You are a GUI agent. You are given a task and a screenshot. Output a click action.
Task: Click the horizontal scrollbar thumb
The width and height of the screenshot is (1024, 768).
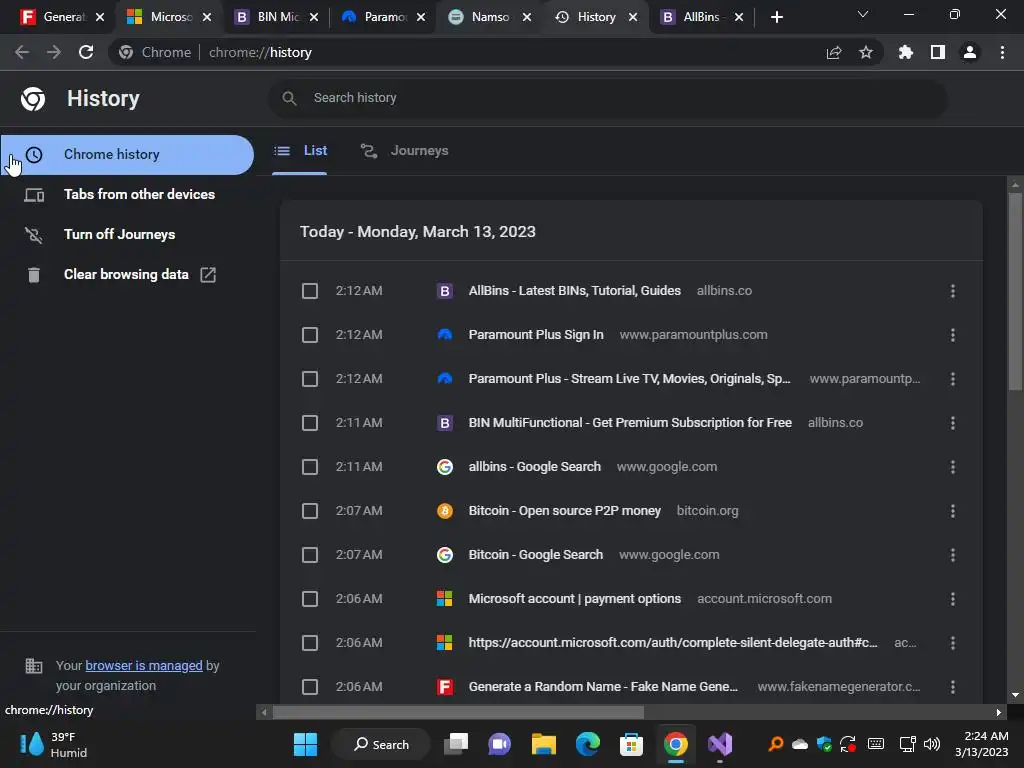[458, 712]
